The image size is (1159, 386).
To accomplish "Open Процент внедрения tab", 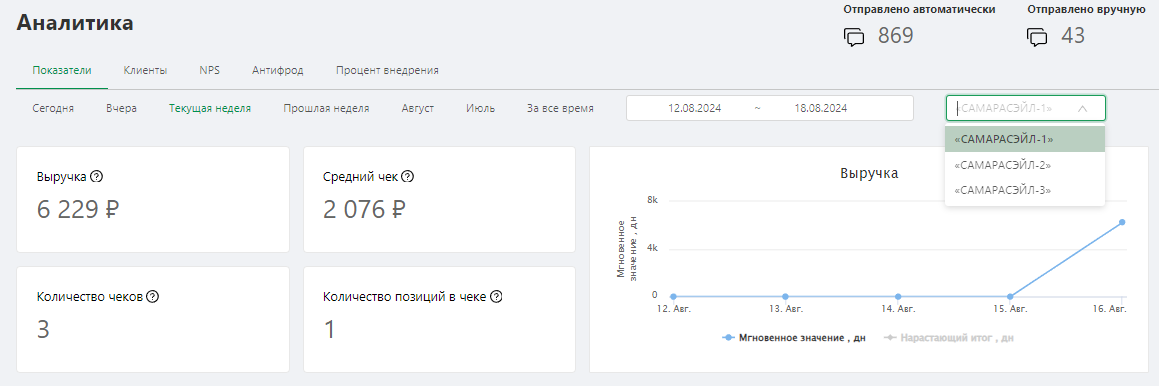I will [387, 70].
